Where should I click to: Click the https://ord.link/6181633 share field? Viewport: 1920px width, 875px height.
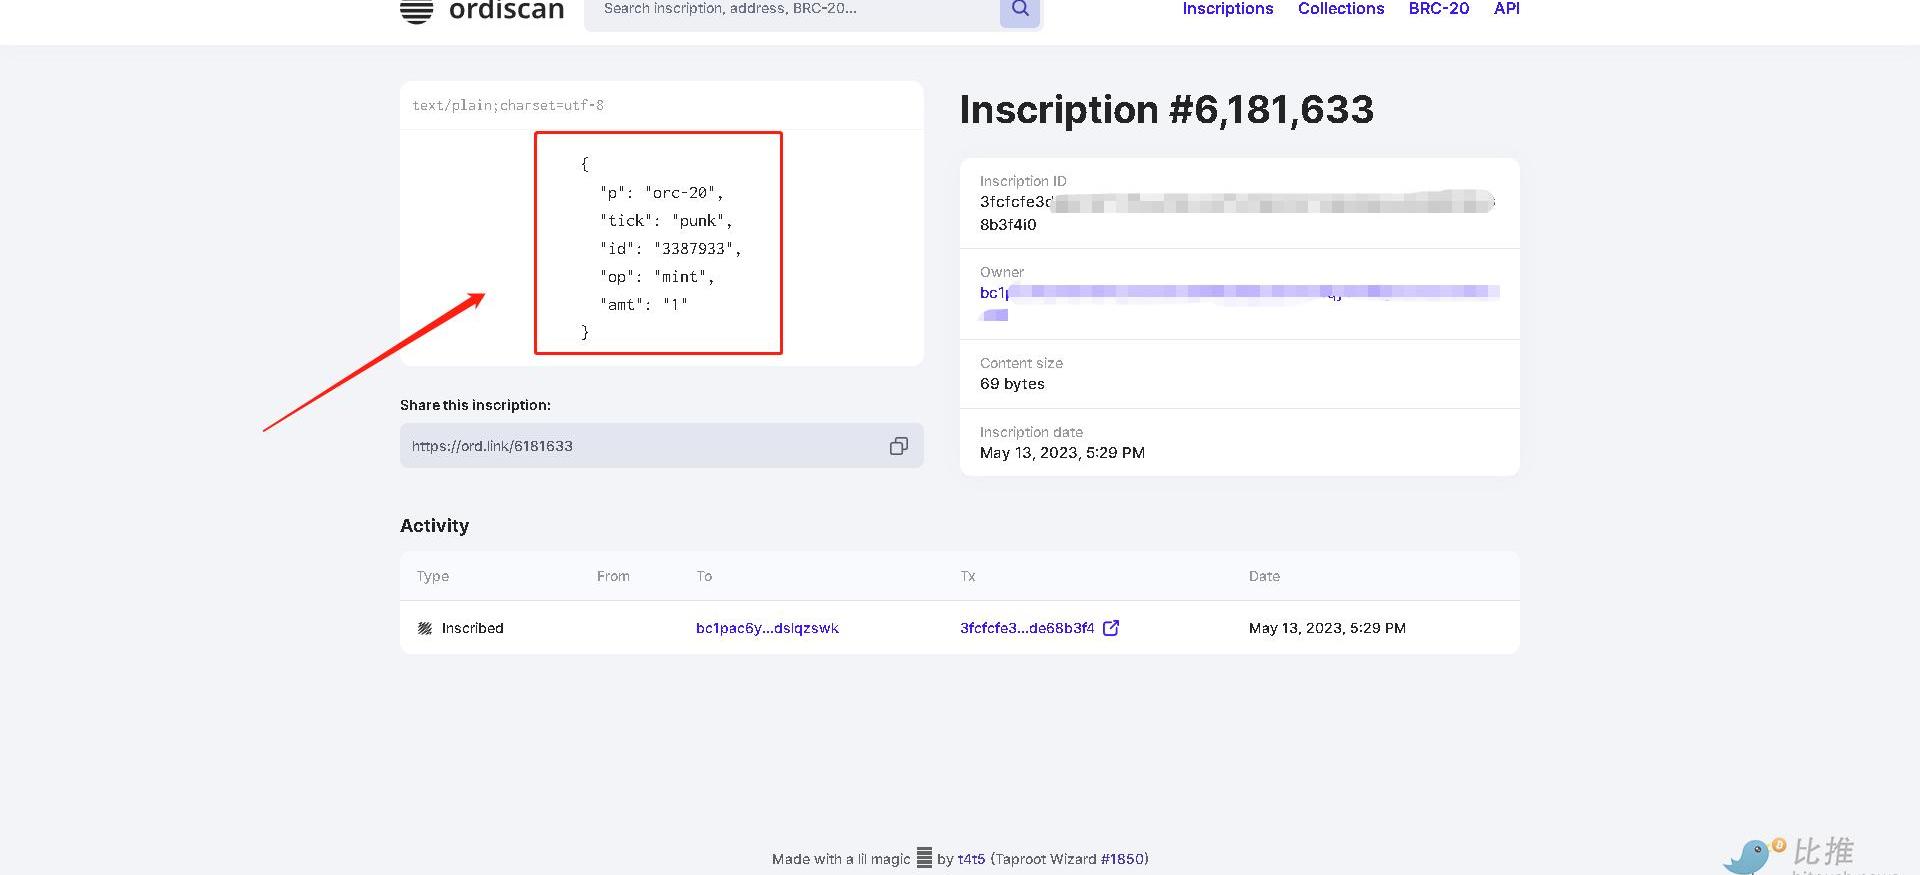click(x=640, y=446)
